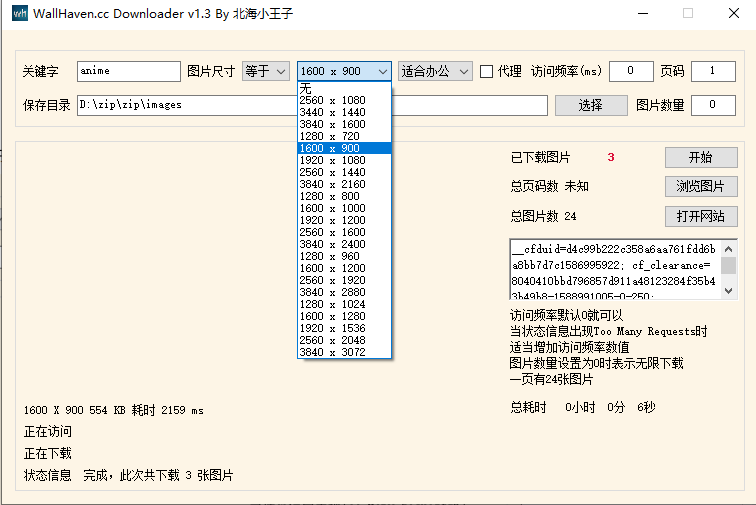The width and height of the screenshot is (756, 505).
Task: Click the WallHaven app icon in title bar
Action: pos(19,13)
